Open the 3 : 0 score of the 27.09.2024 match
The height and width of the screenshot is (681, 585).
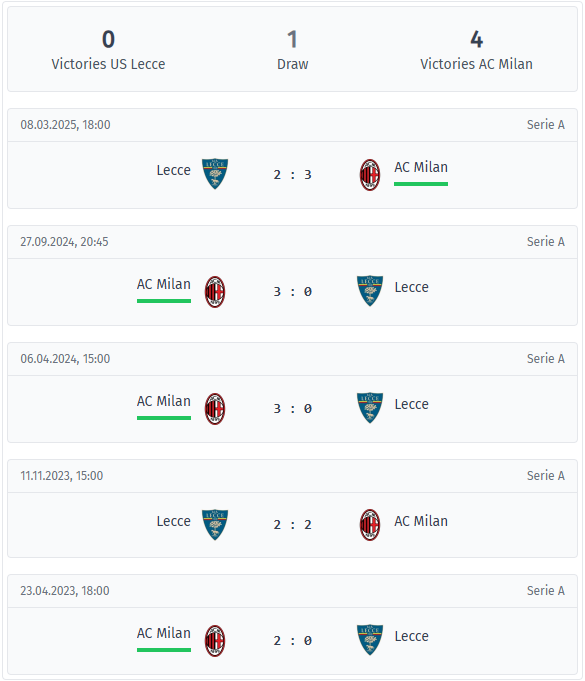[293, 292]
